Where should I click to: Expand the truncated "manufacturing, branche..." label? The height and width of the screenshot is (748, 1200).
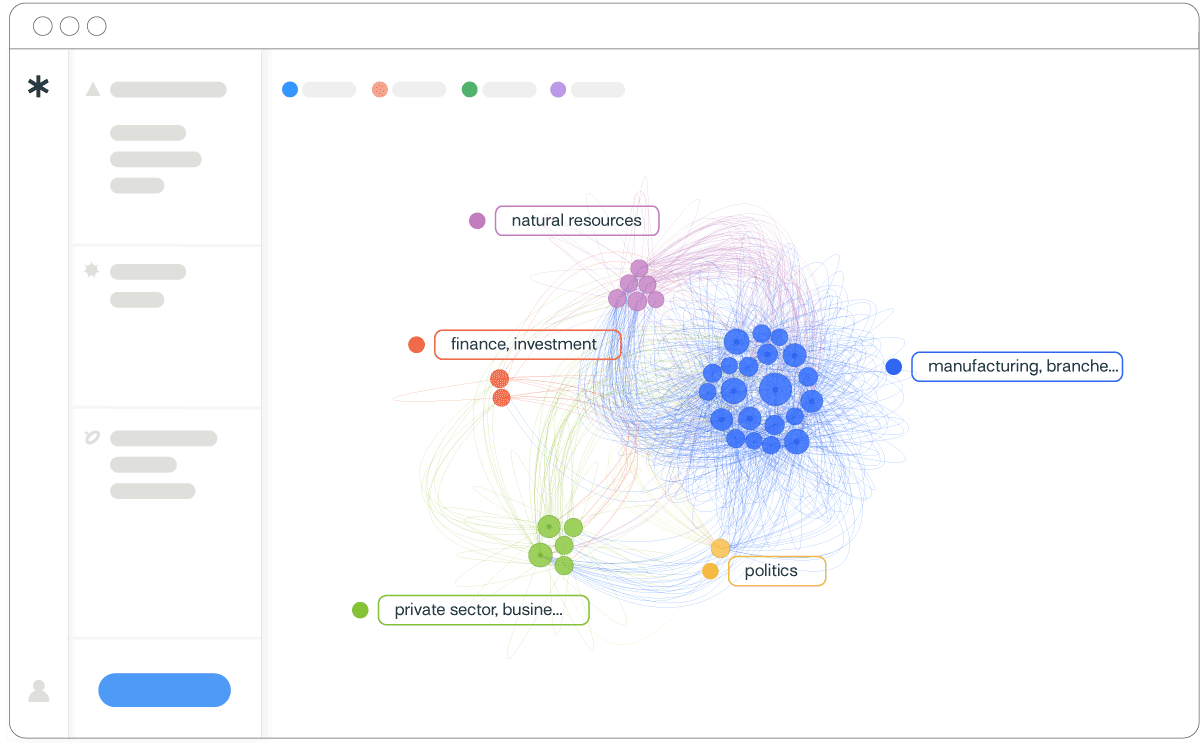point(1017,367)
